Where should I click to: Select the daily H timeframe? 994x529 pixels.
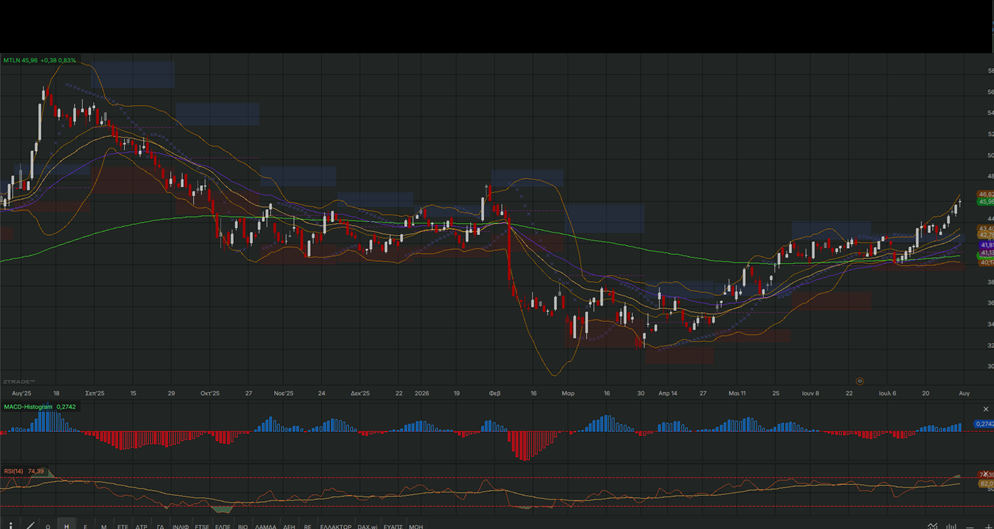click(x=67, y=526)
